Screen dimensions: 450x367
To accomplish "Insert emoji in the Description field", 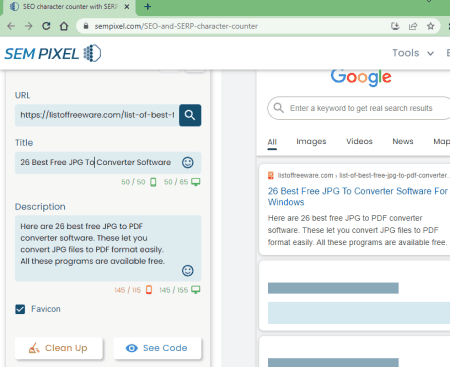I will [188, 270].
